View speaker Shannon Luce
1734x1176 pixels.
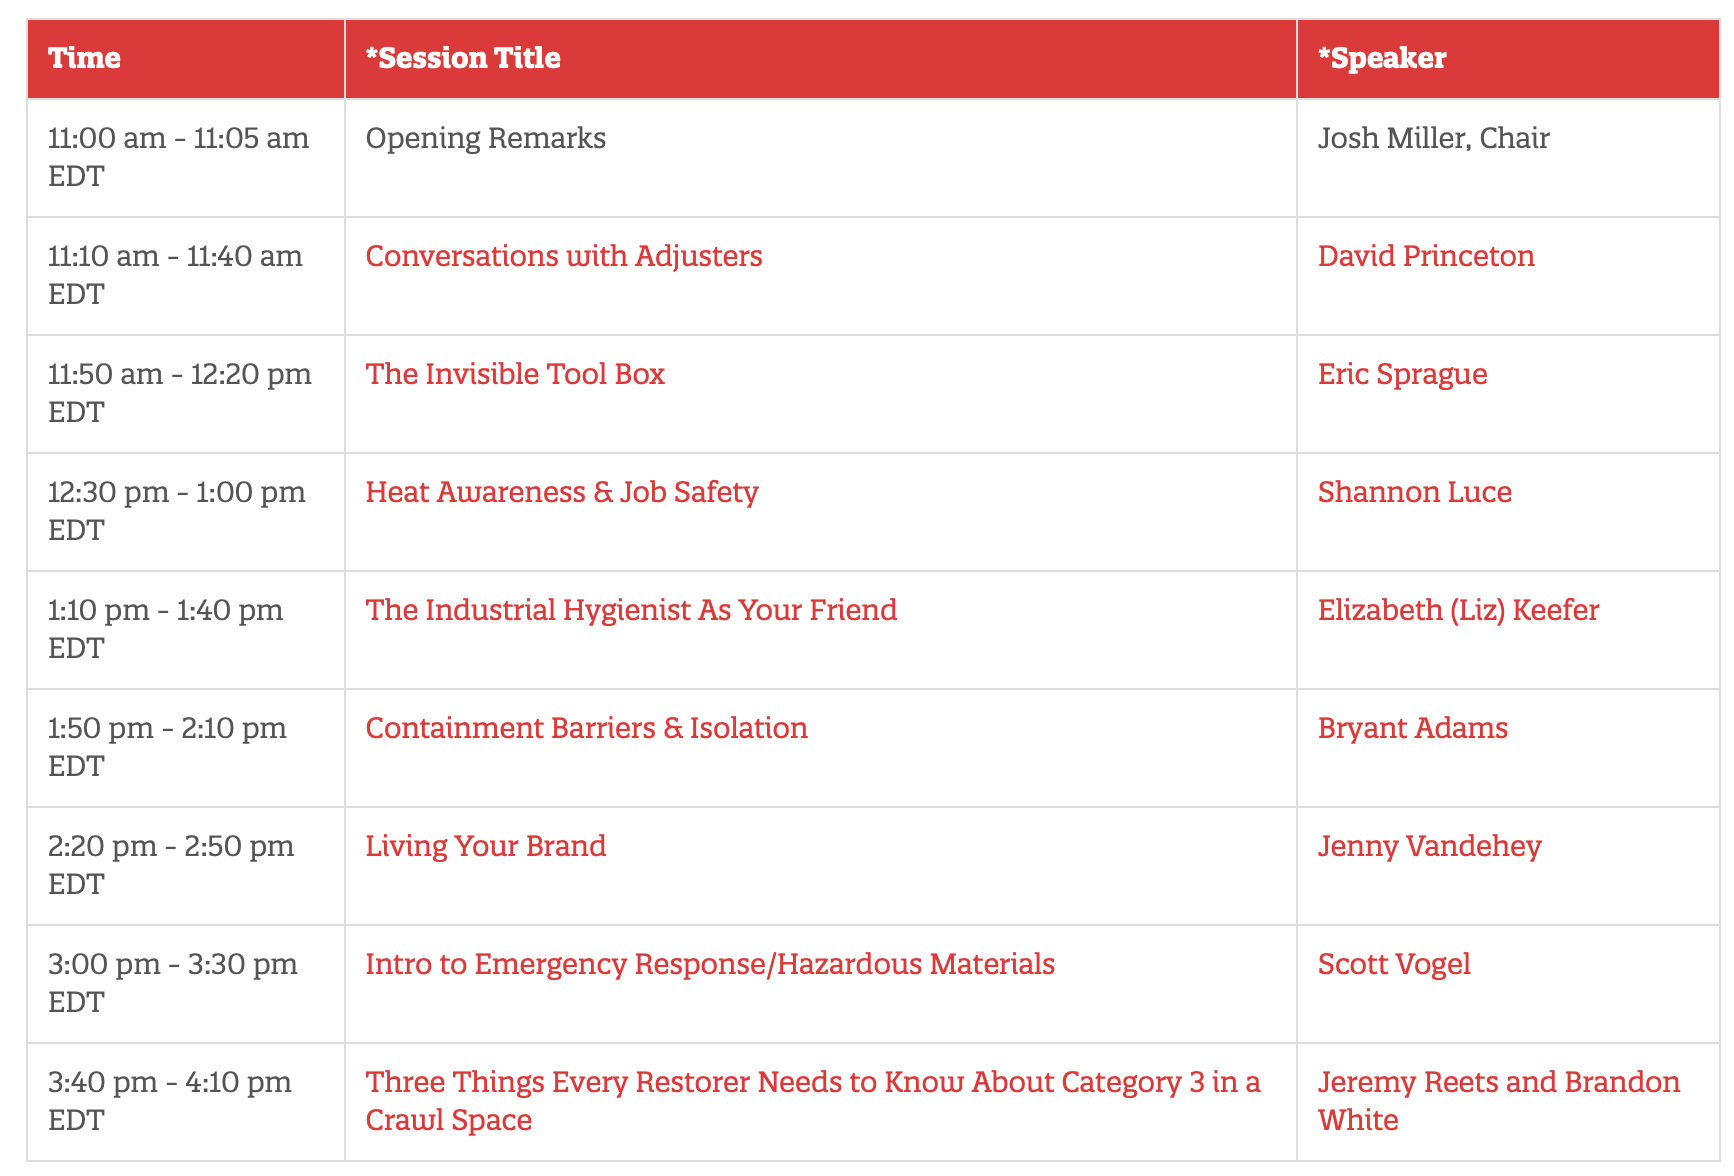pos(1414,492)
